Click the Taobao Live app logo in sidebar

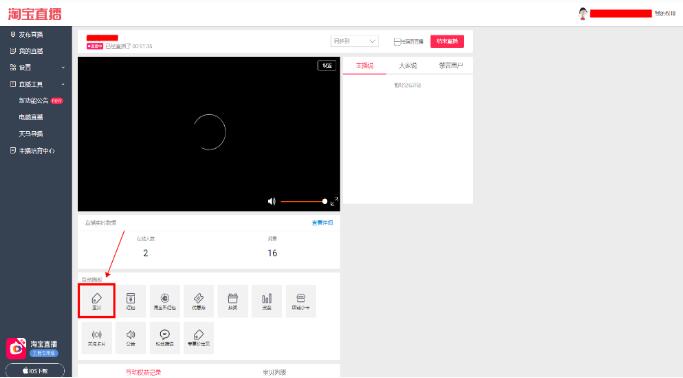coord(16,348)
